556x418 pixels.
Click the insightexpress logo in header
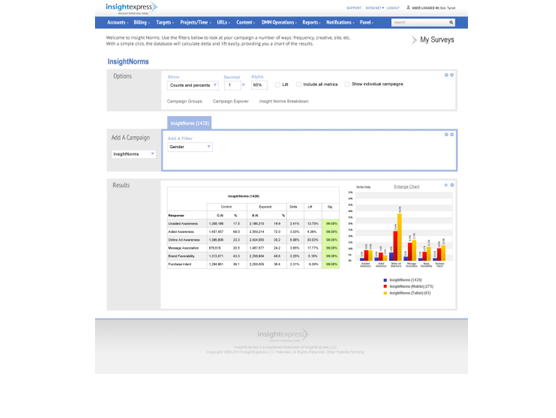click(x=131, y=8)
